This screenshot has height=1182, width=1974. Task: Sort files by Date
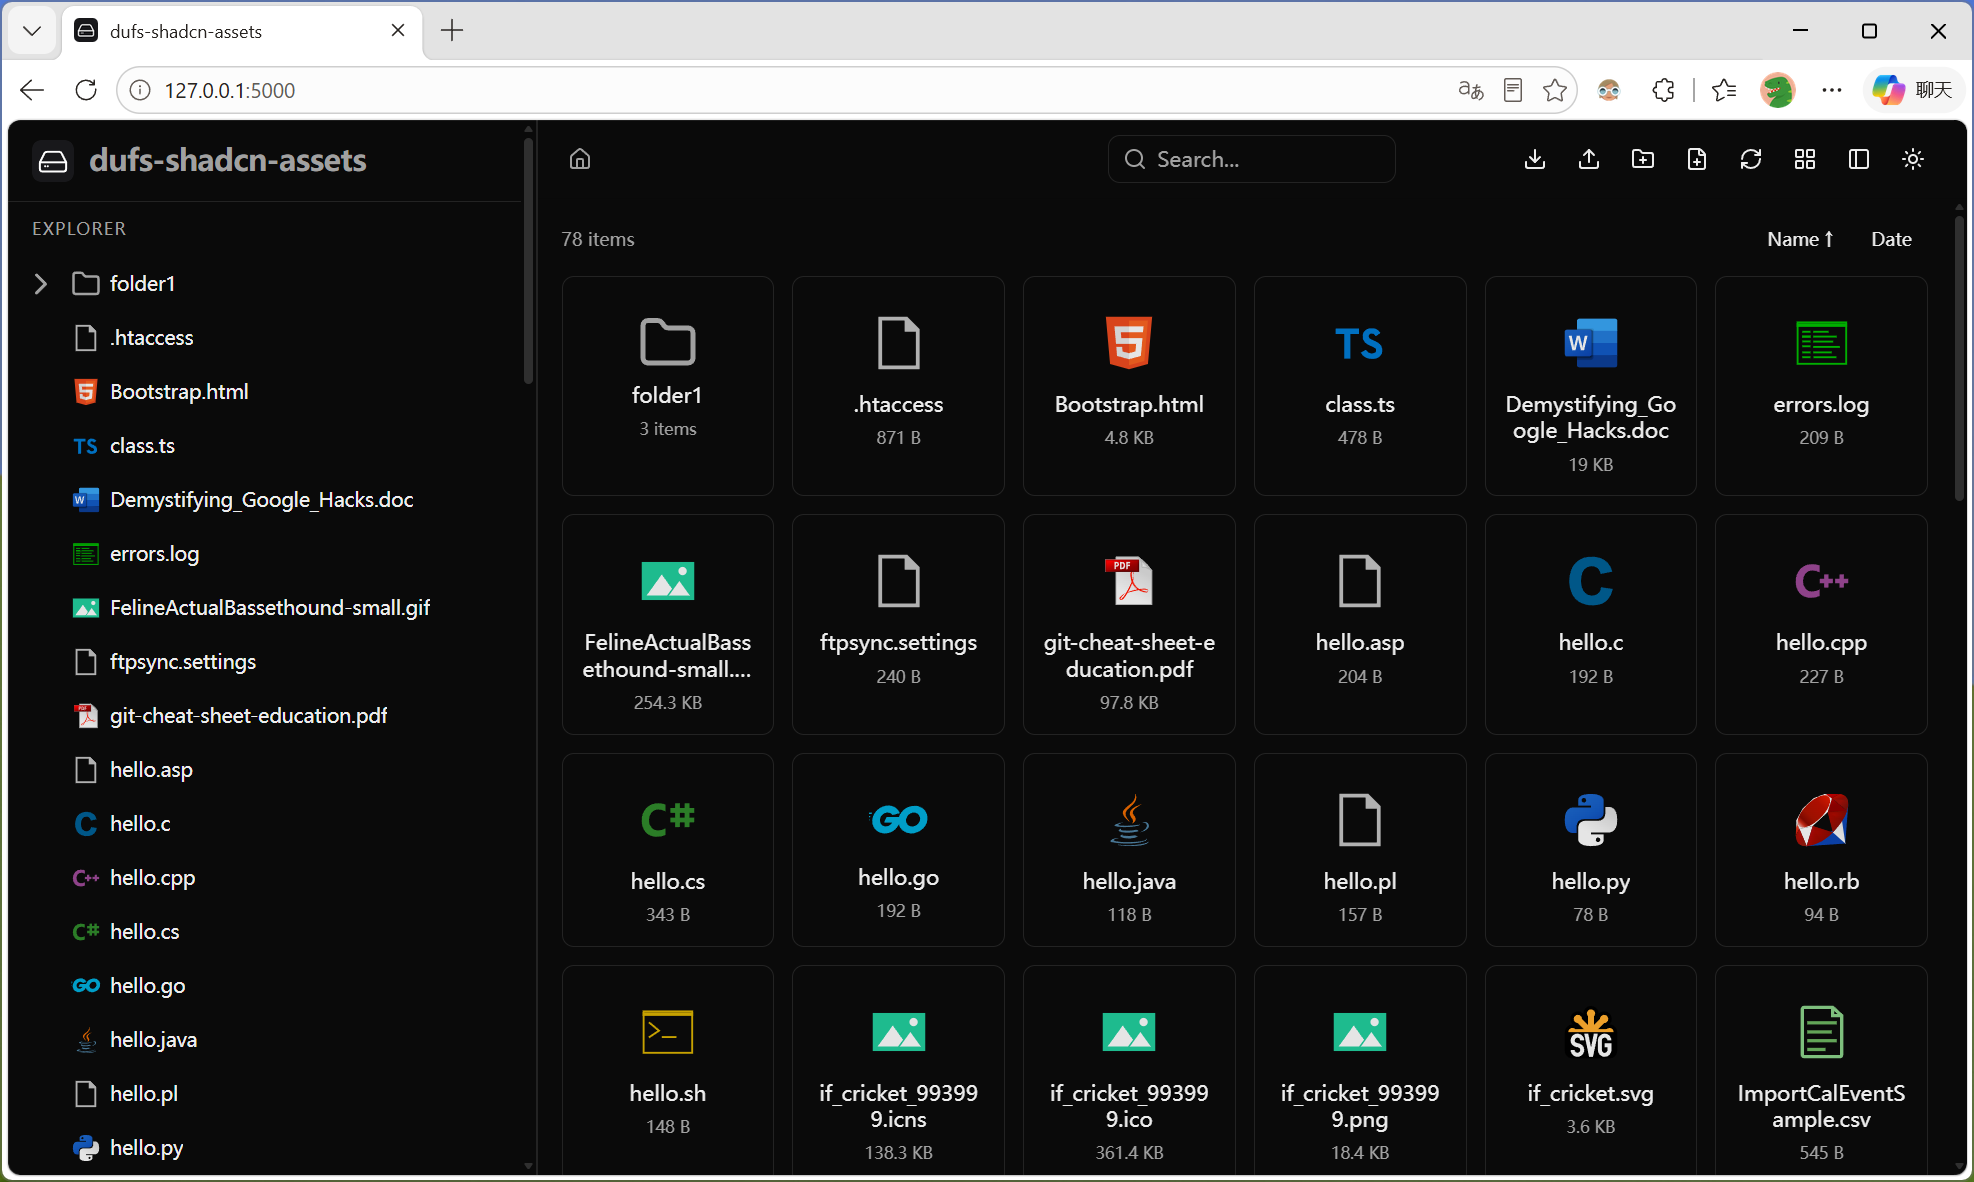pos(1891,239)
